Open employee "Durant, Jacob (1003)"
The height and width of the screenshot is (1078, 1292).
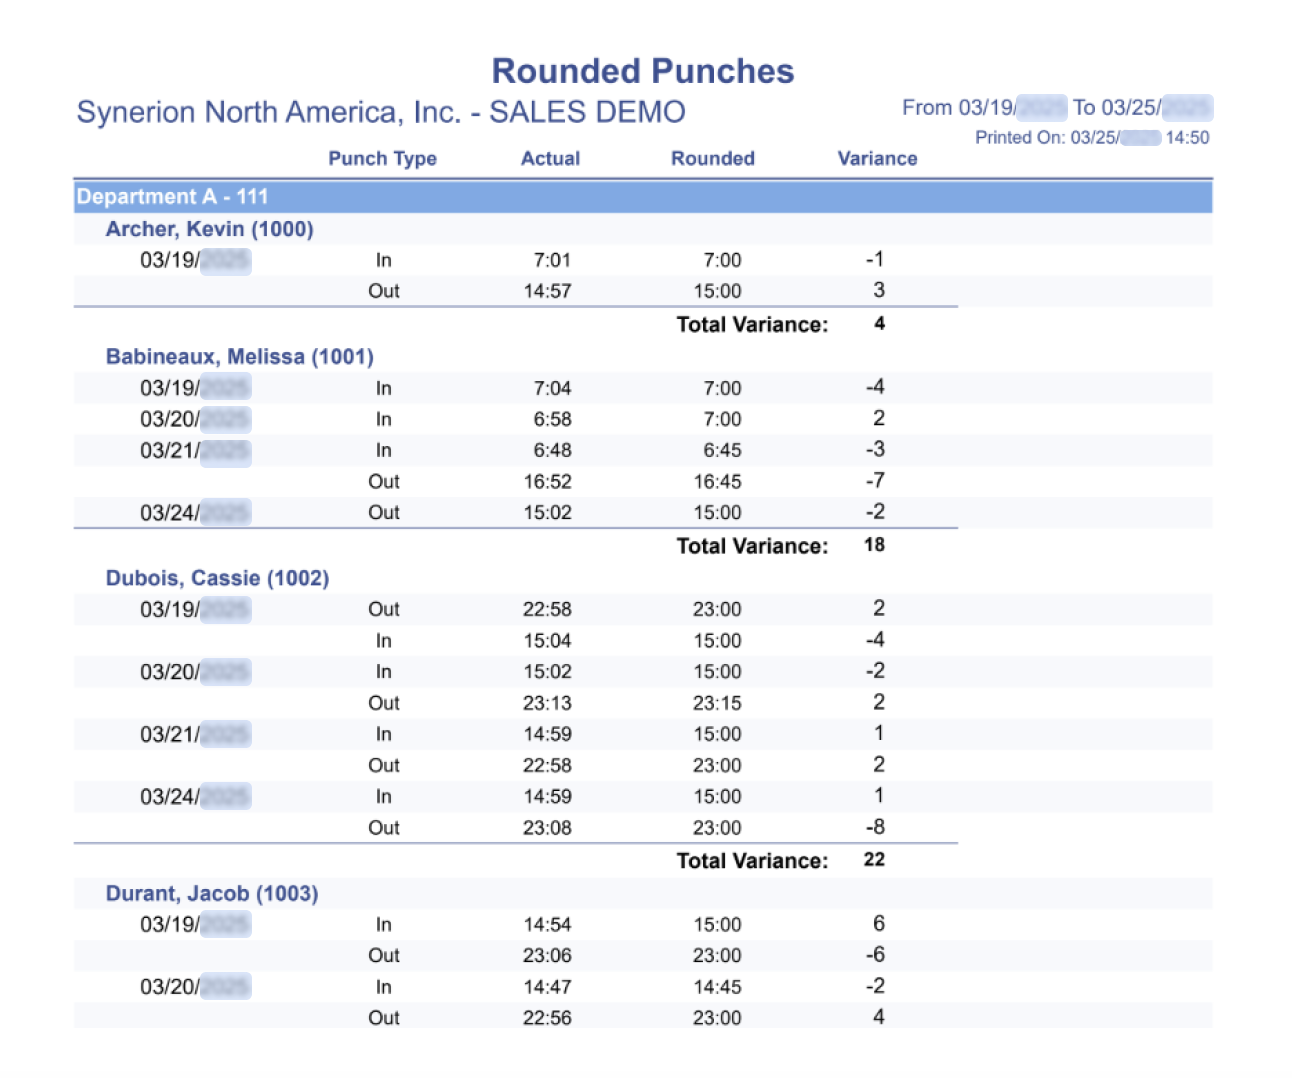pyautogui.click(x=212, y=893)
